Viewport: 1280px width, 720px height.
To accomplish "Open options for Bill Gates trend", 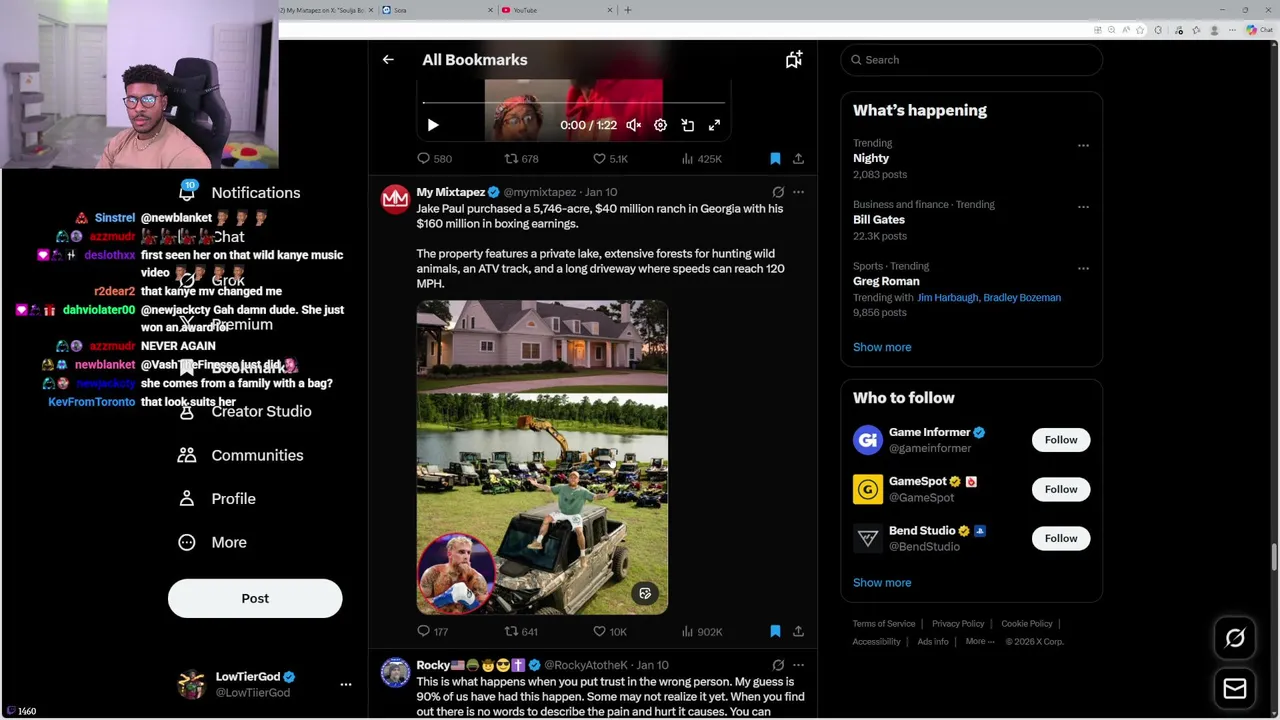I will pos(1083,207).
